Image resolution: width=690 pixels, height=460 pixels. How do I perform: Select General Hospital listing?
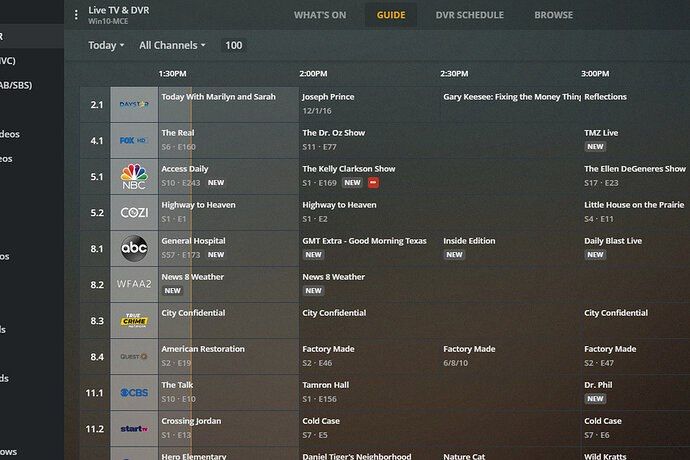click(228, 249)
